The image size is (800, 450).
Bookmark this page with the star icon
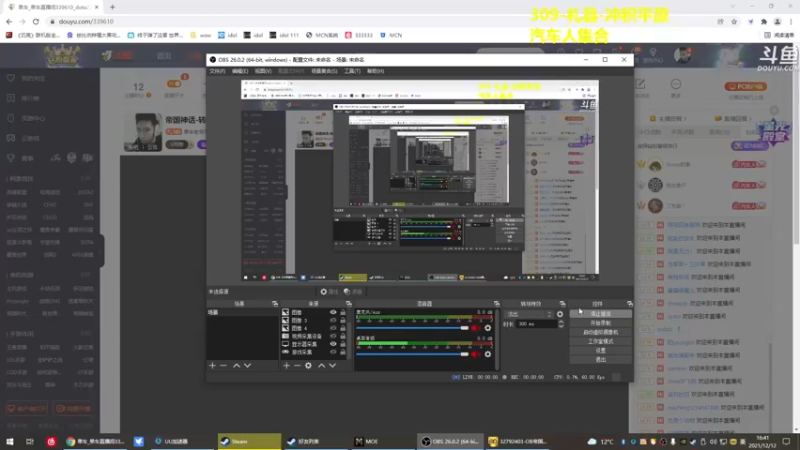[x=734, y=21]
